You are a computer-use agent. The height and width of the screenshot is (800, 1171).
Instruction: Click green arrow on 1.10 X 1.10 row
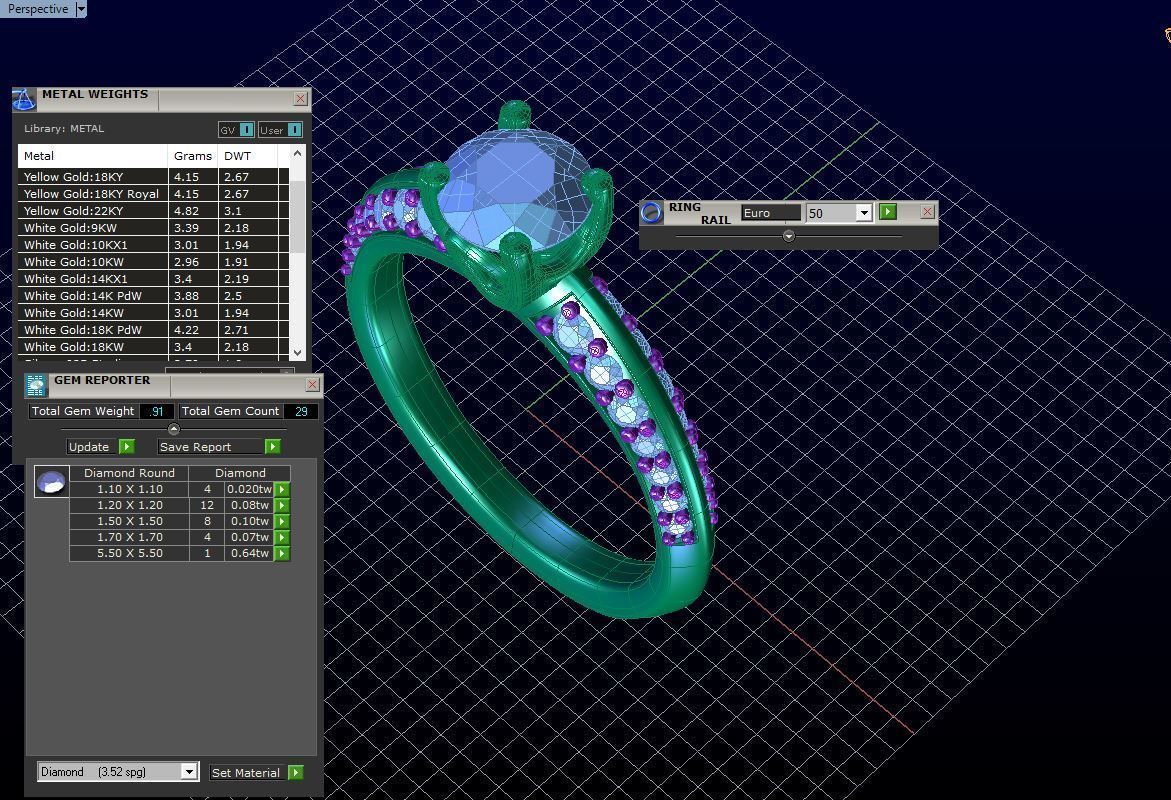click(282, 489)
